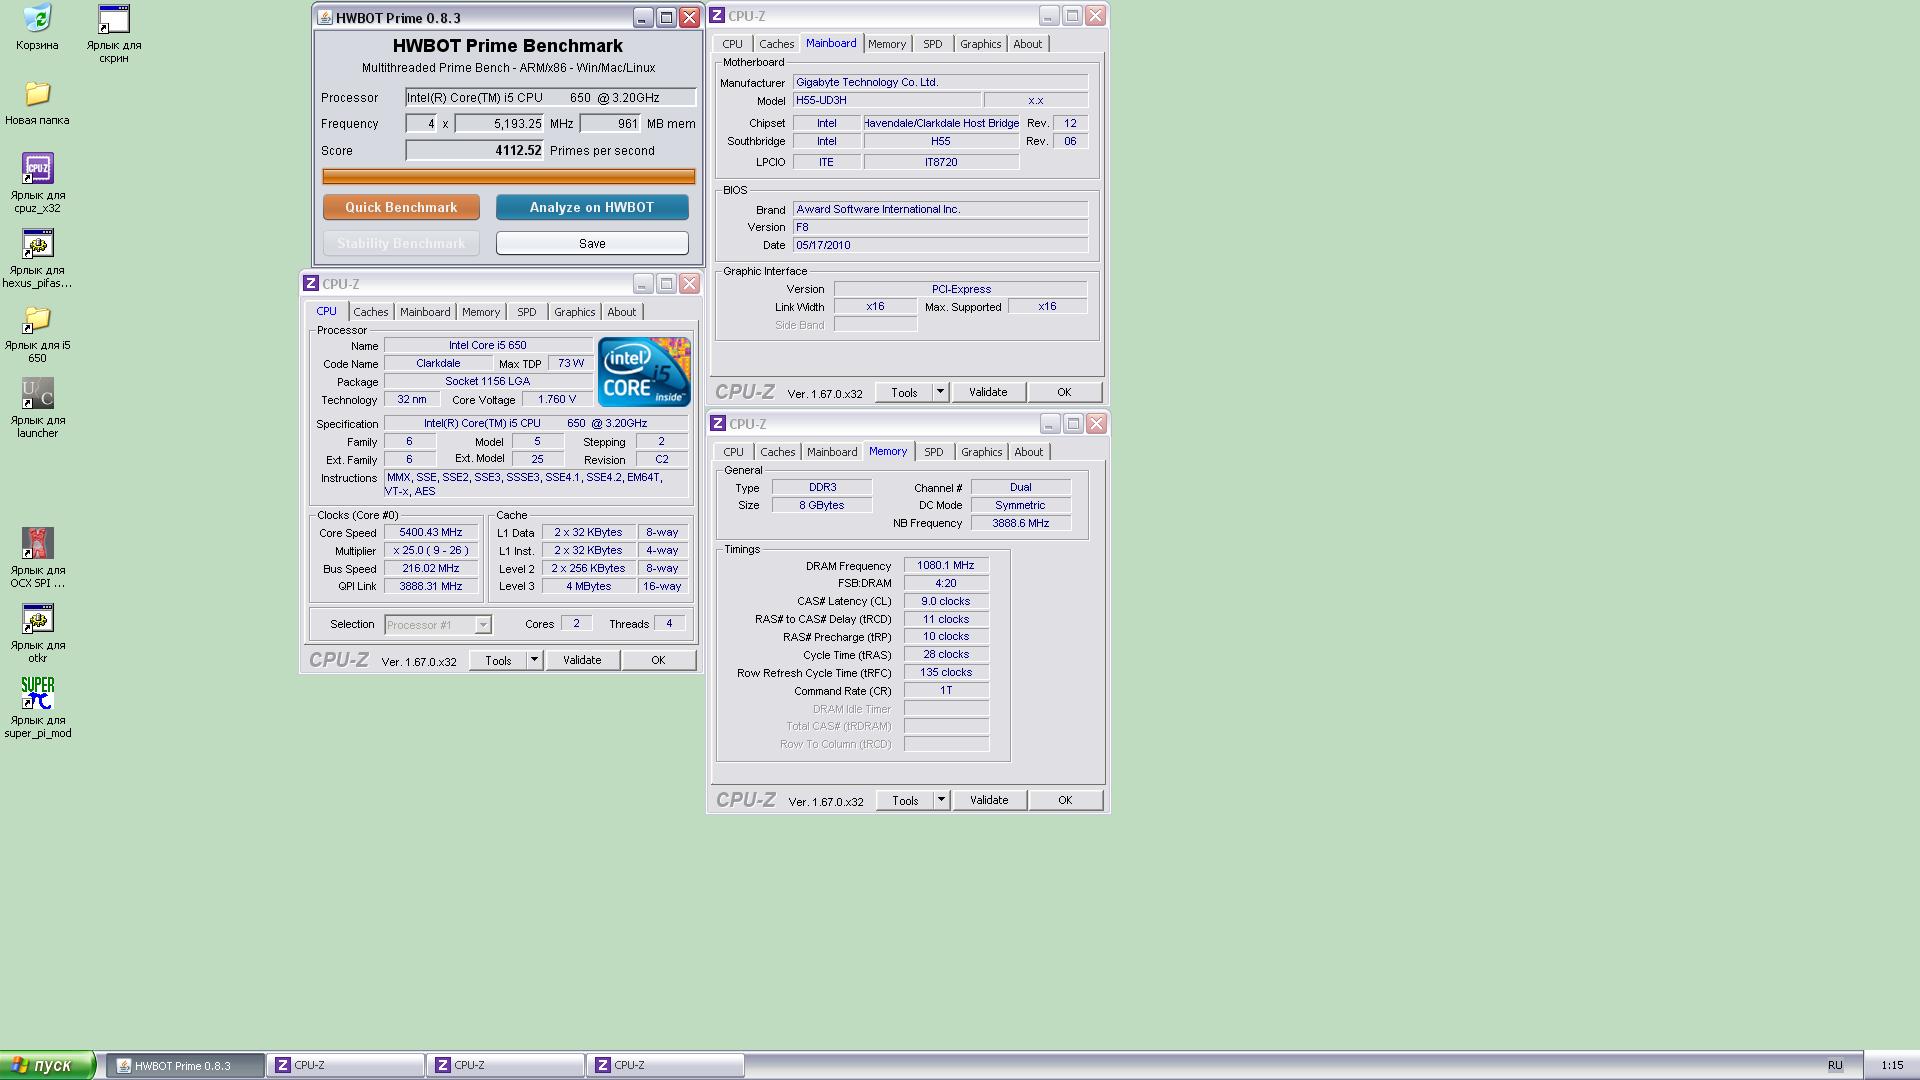Click Tools button in the CPU window
The image size is (1920, 1080).
point(498,660)
